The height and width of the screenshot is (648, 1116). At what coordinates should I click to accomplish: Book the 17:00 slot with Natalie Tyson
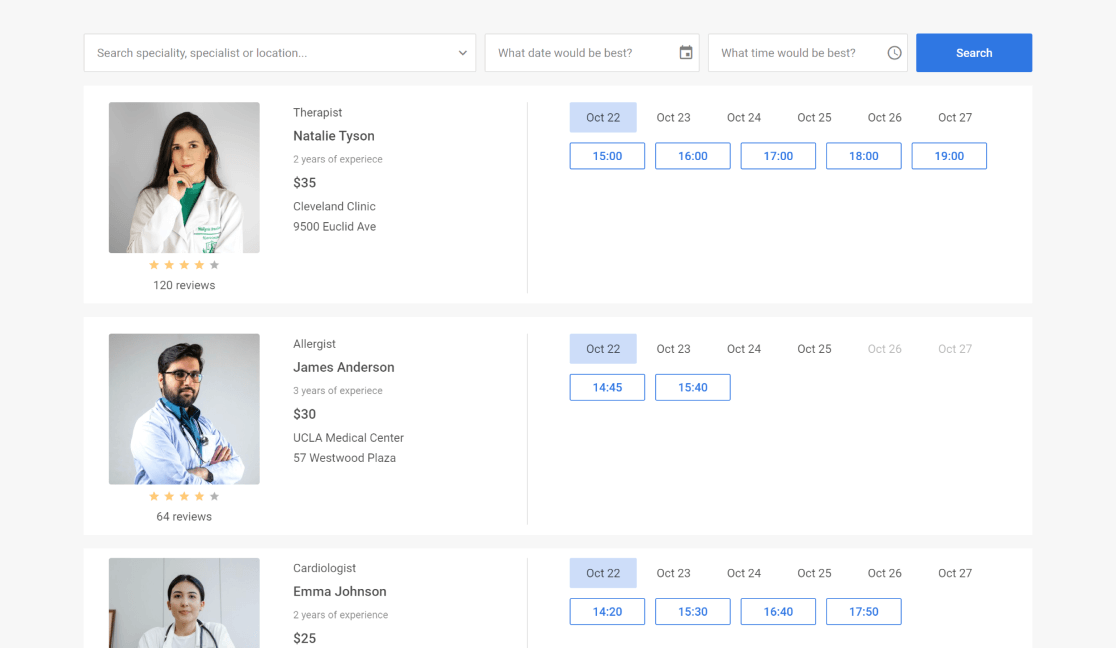[778, 156]
